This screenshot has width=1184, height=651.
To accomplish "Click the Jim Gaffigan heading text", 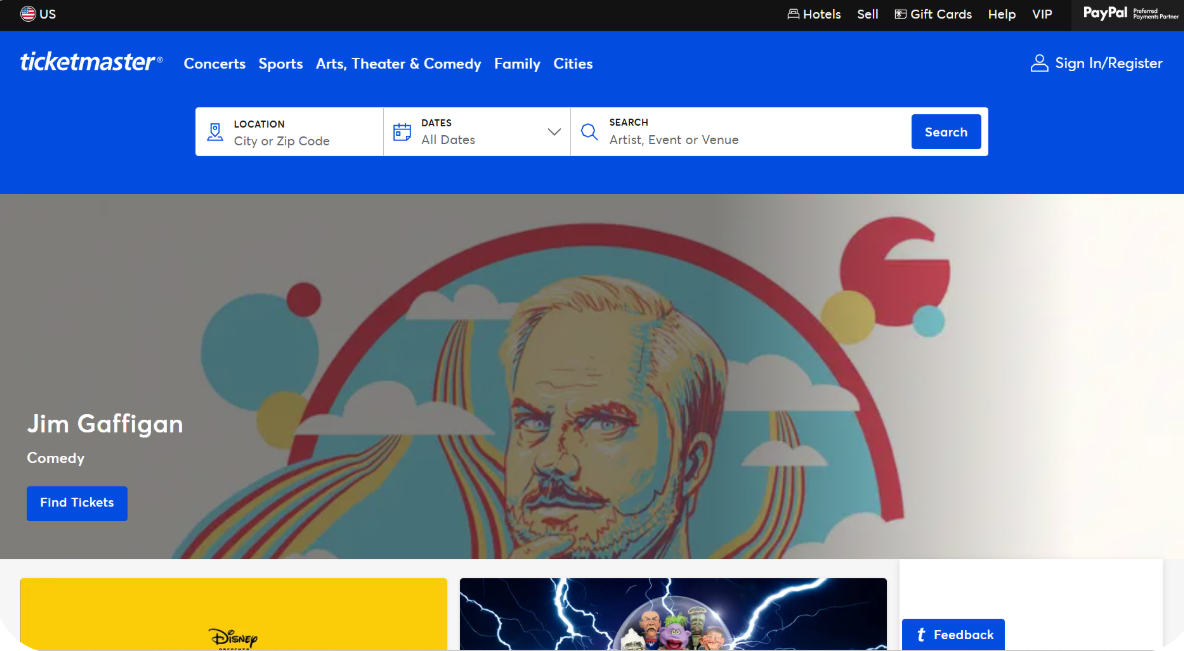I will coord(105,424).
